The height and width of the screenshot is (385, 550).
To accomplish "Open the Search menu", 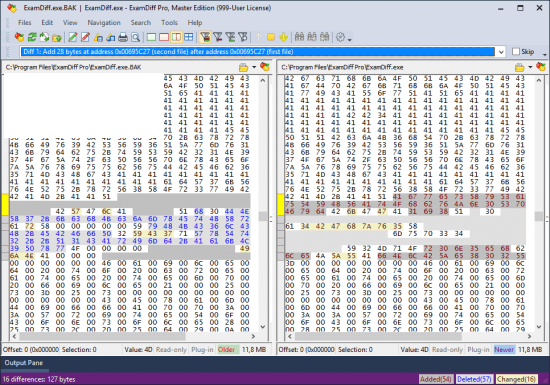I will [141, 22].
